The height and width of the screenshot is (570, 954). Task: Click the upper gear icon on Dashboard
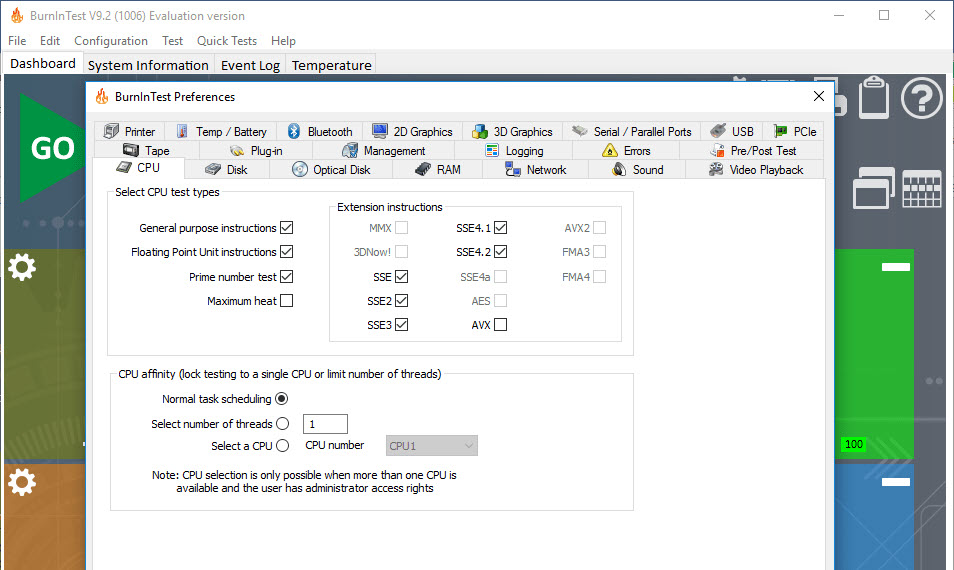pyautogui.click(x=22, y=267)
